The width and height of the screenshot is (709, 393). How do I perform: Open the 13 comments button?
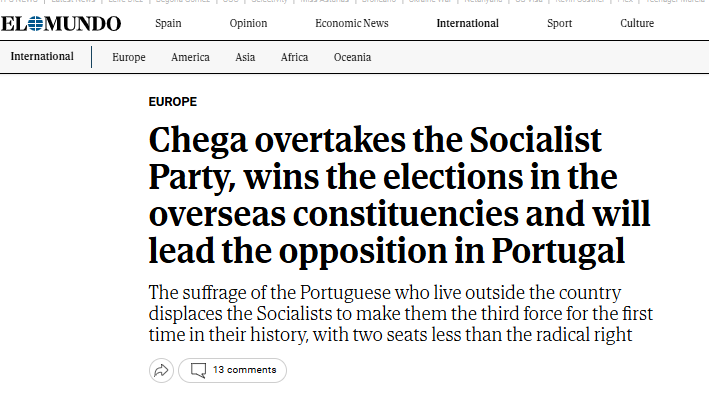pos(232,370)
